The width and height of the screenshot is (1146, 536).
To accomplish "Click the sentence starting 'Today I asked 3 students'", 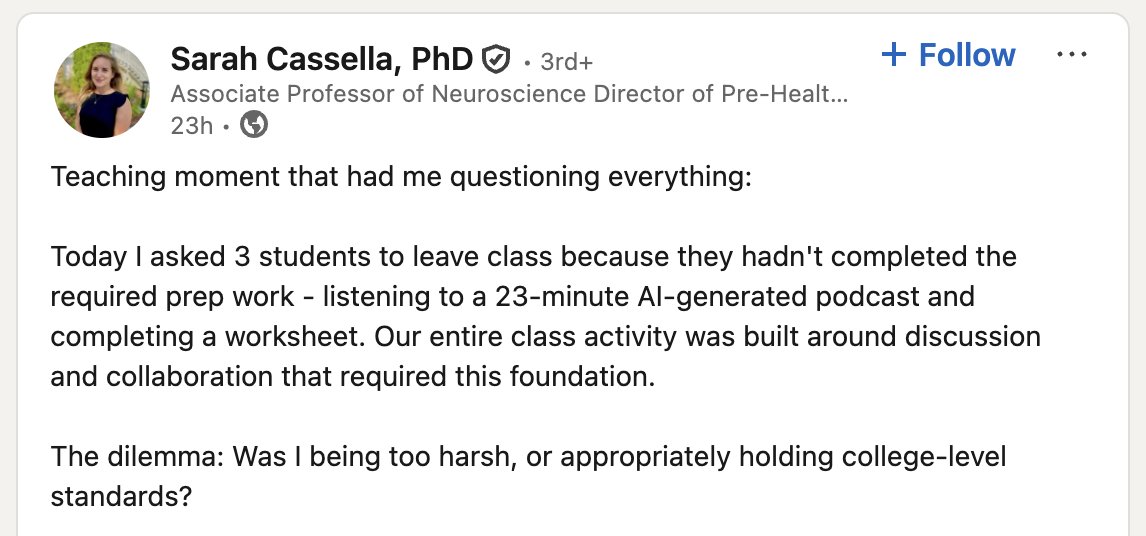I will point(533,257).
